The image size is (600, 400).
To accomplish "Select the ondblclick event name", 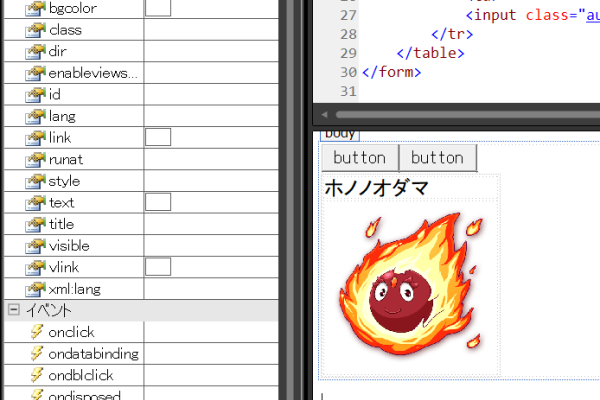I will (81, 375).
